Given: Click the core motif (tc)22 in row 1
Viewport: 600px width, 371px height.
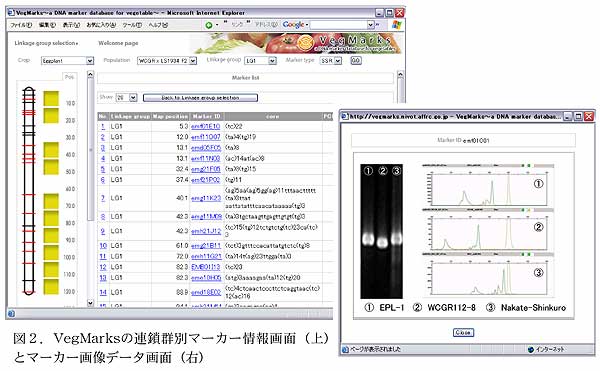Looking at the screenshot, I should pos(234,126).
